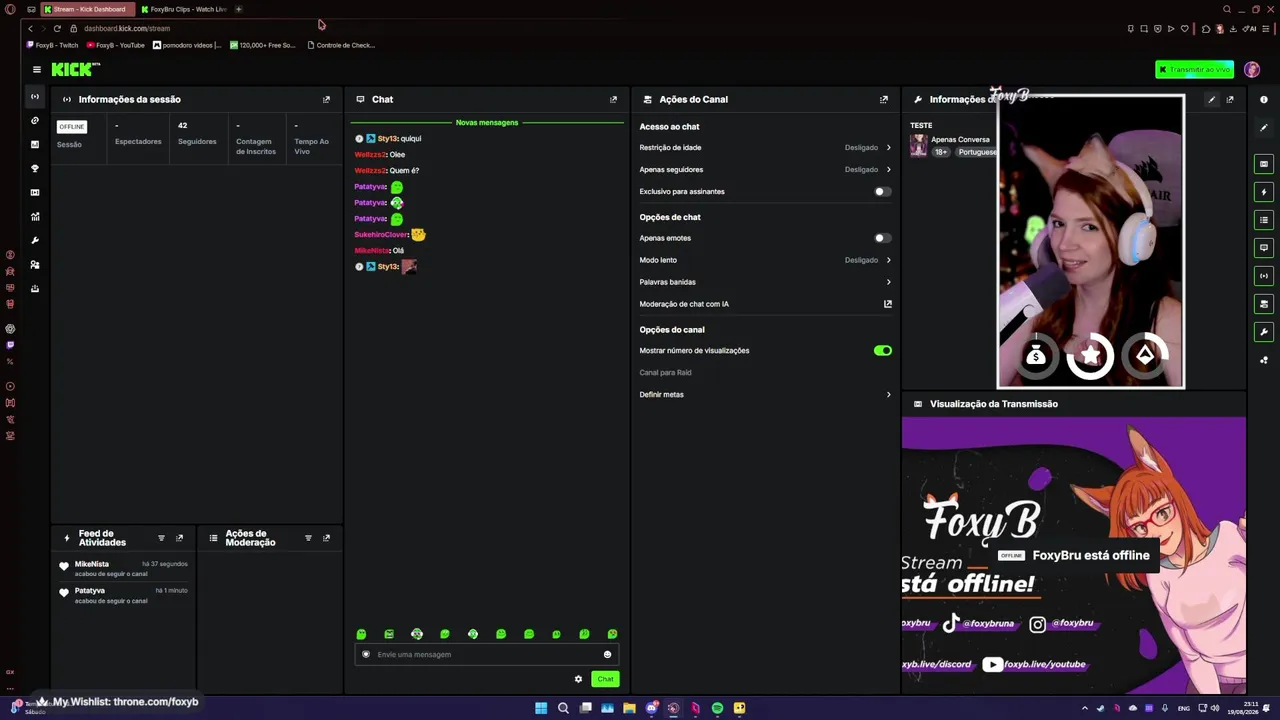Toggle the chat panel icon in right sidebar
1280x720 pixels.
pyautogui.click(x=1264, y=248)
